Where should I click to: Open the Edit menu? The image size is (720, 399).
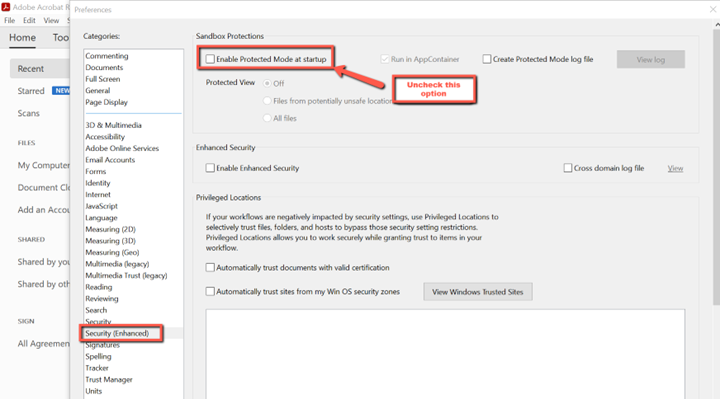coord(29,21)
